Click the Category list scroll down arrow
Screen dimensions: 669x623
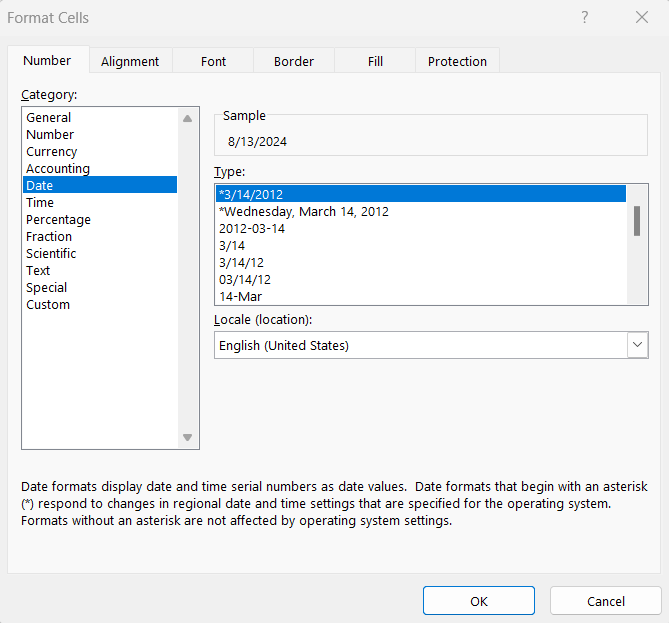pos(187,437)
